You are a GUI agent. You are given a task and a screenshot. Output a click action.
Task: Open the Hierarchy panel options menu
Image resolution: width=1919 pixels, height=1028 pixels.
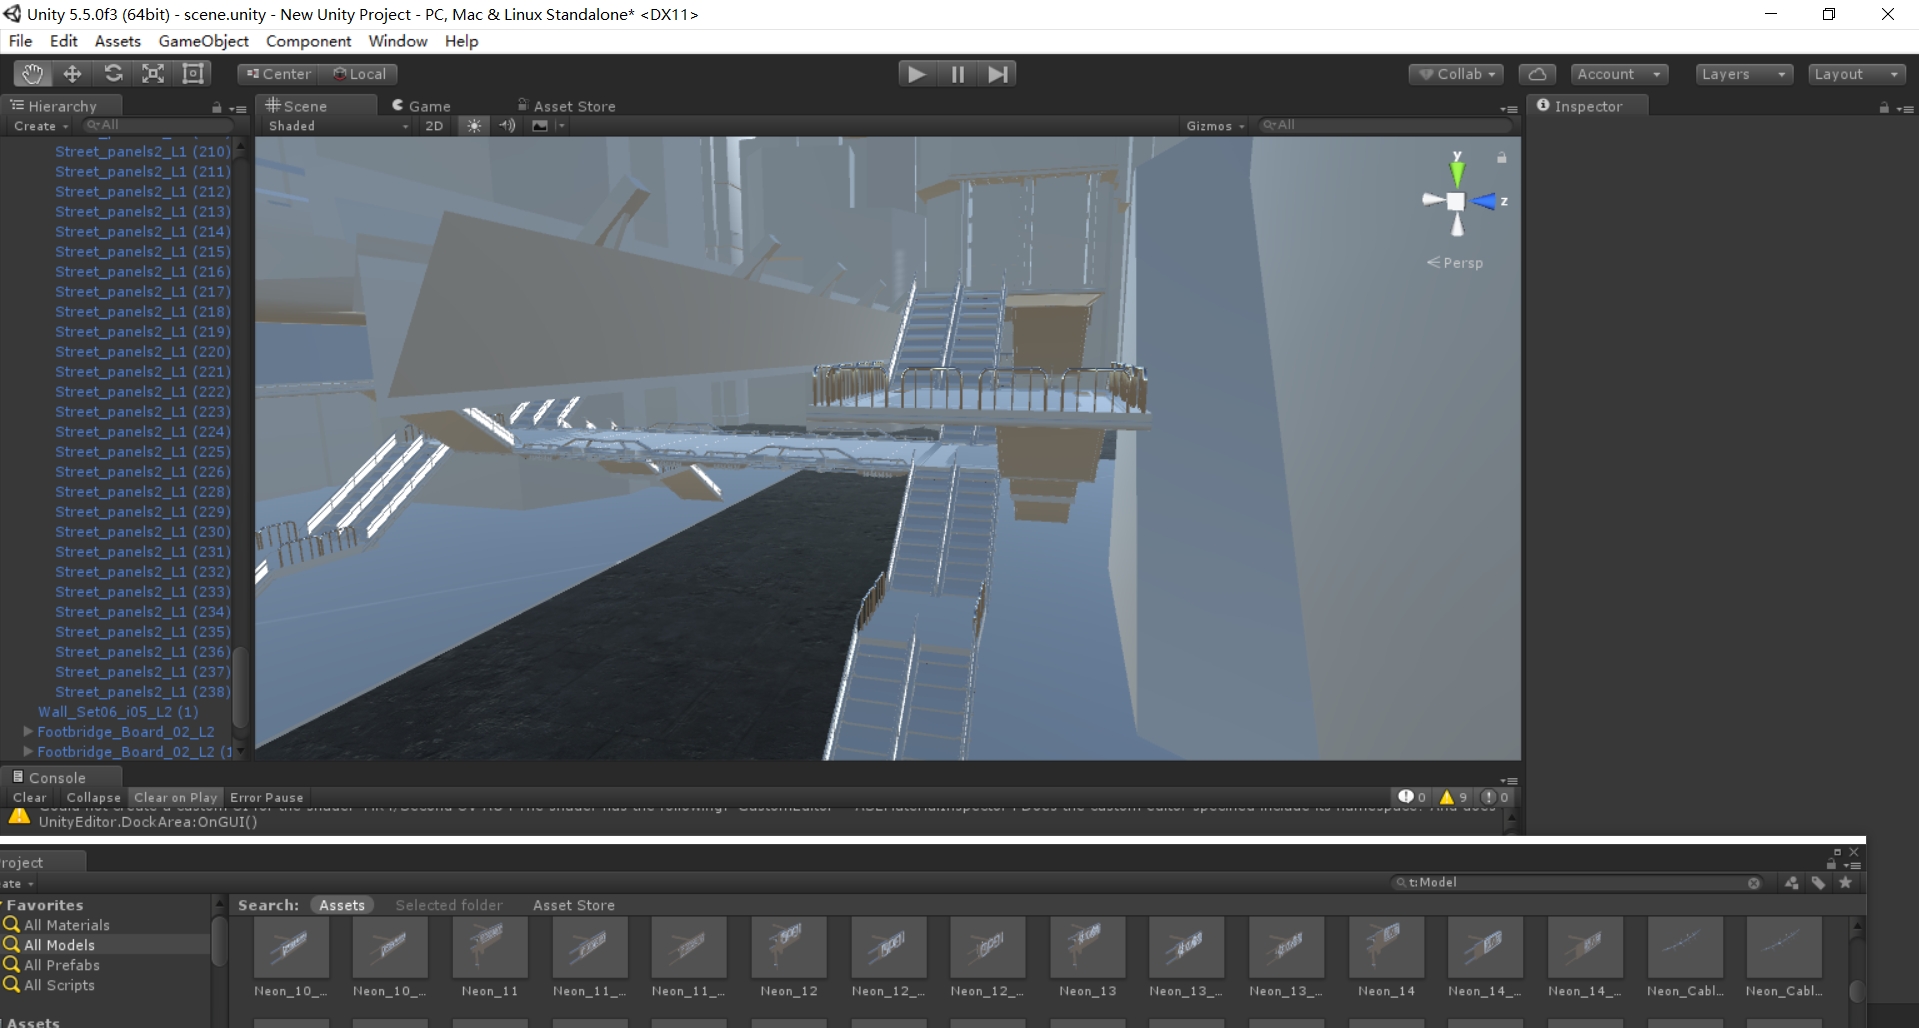(238, 108)
